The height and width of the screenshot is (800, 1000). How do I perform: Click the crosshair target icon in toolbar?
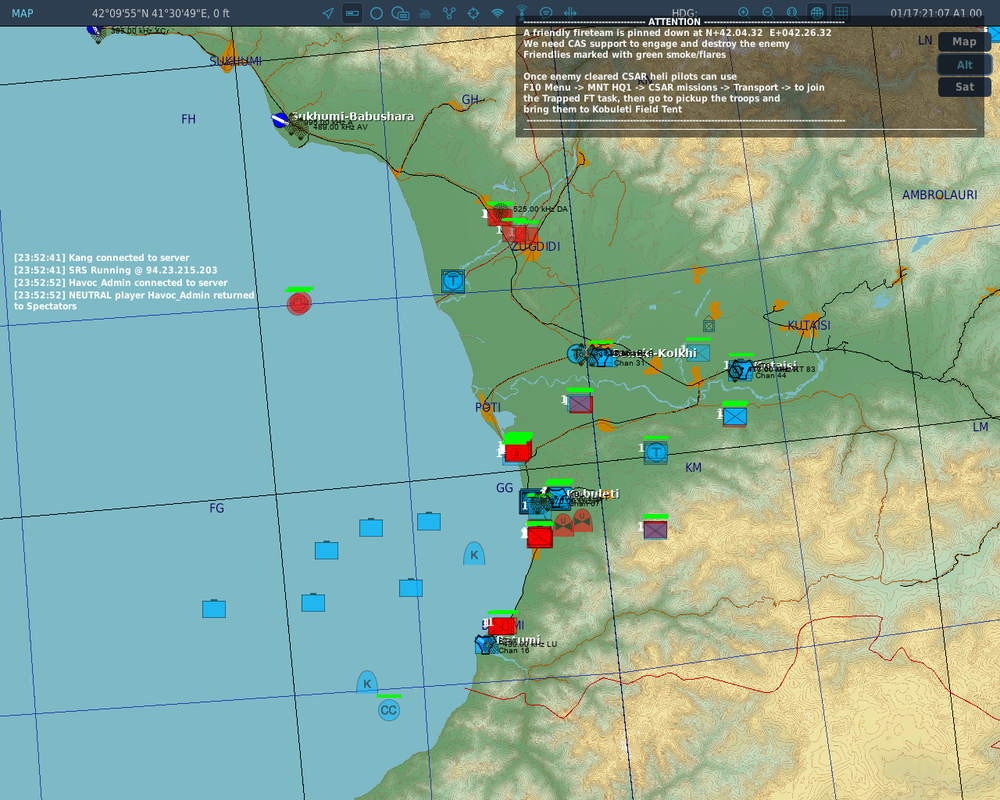pyautogui.click(x=473, y=13)
